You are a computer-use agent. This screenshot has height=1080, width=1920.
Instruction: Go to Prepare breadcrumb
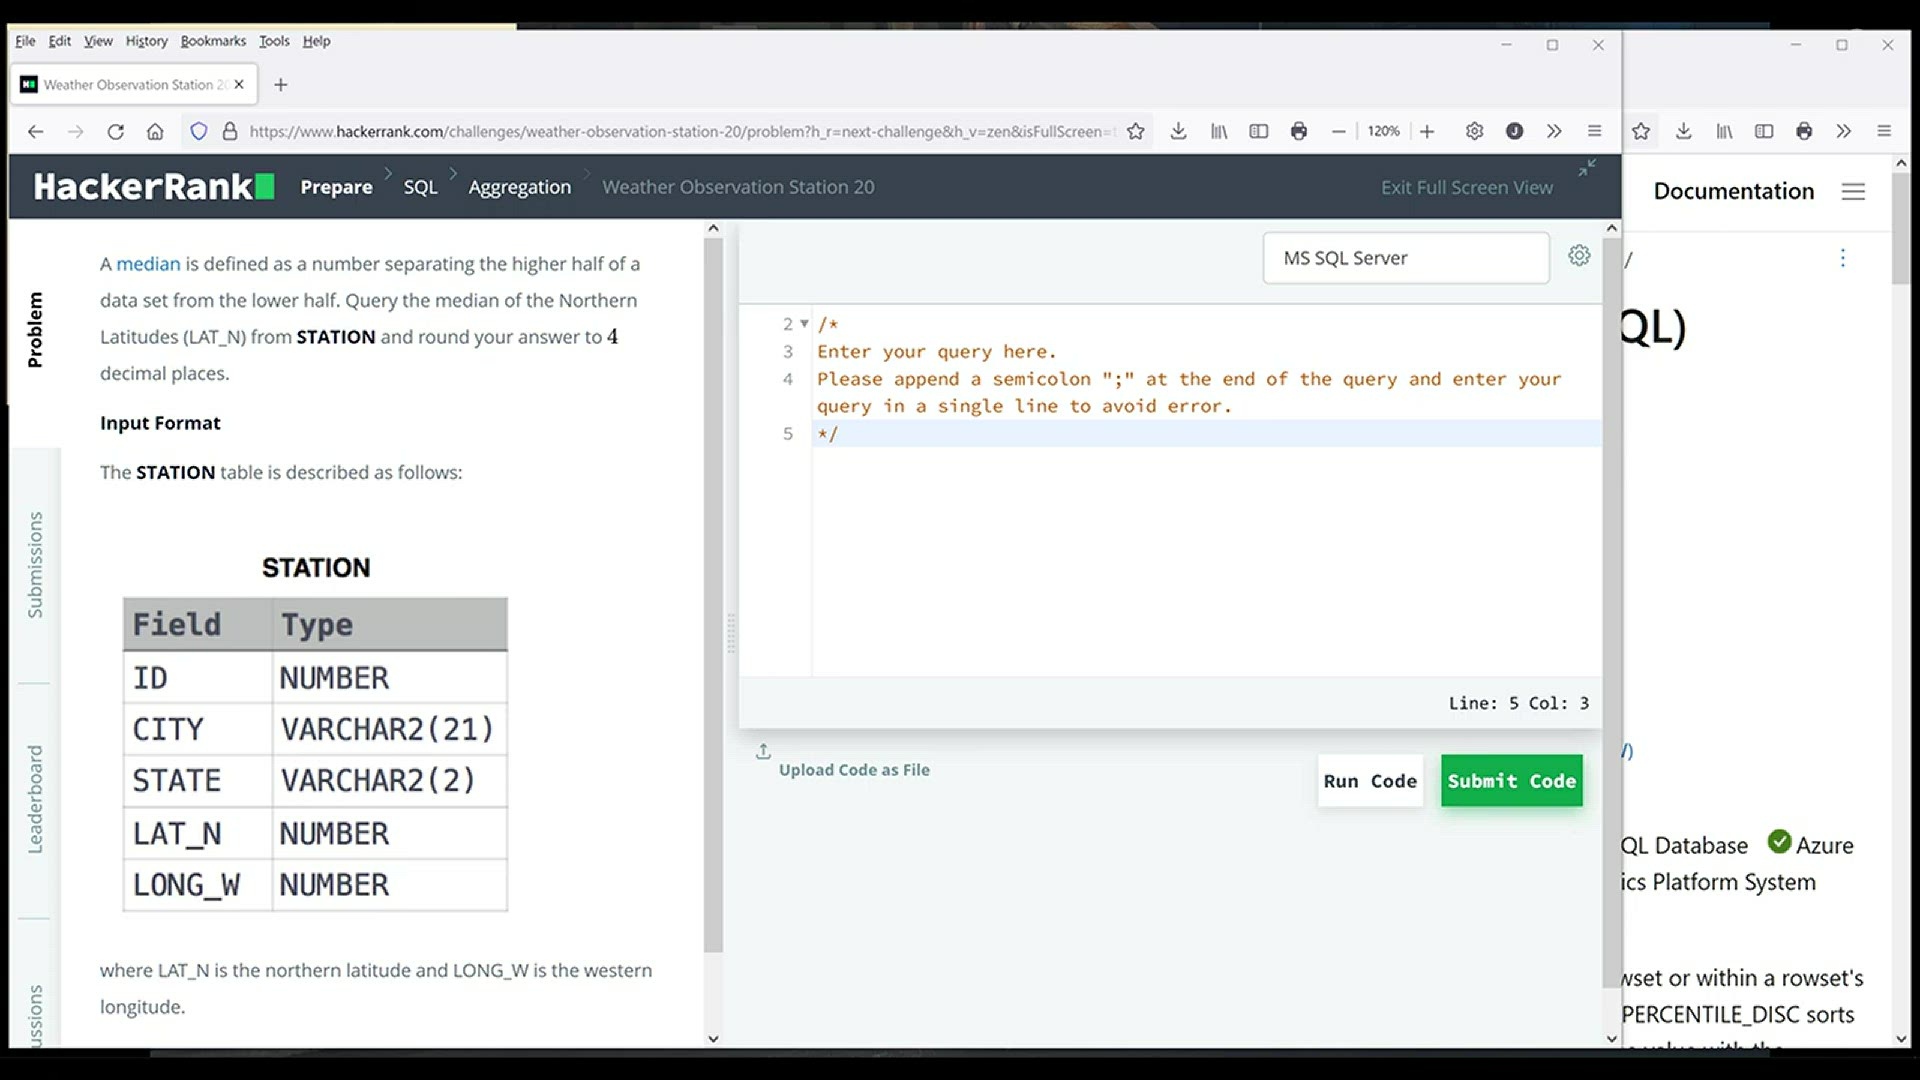pos(336,187)
